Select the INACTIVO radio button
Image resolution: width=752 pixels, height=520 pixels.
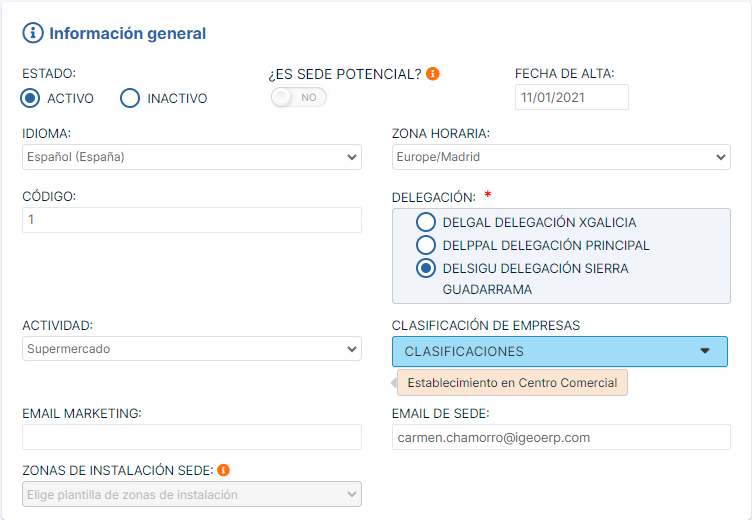(x=130, y=98)
